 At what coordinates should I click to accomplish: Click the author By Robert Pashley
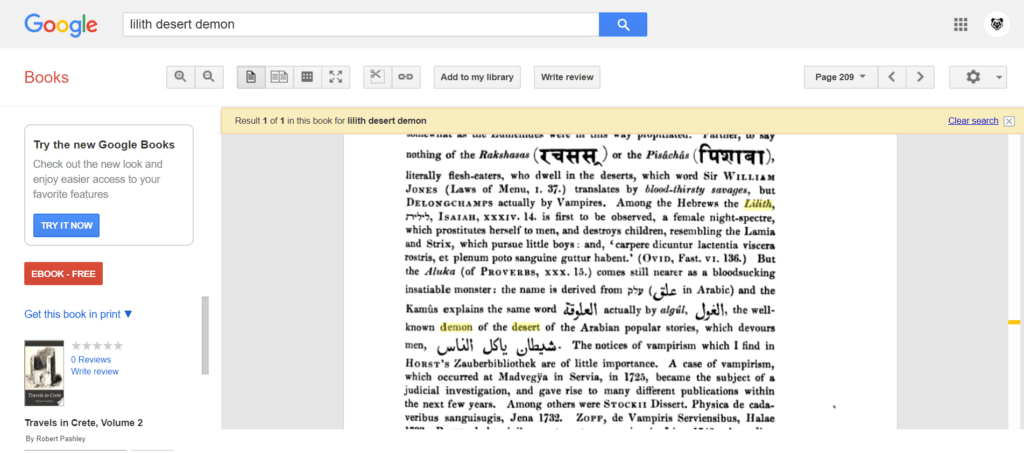[55, 439]
